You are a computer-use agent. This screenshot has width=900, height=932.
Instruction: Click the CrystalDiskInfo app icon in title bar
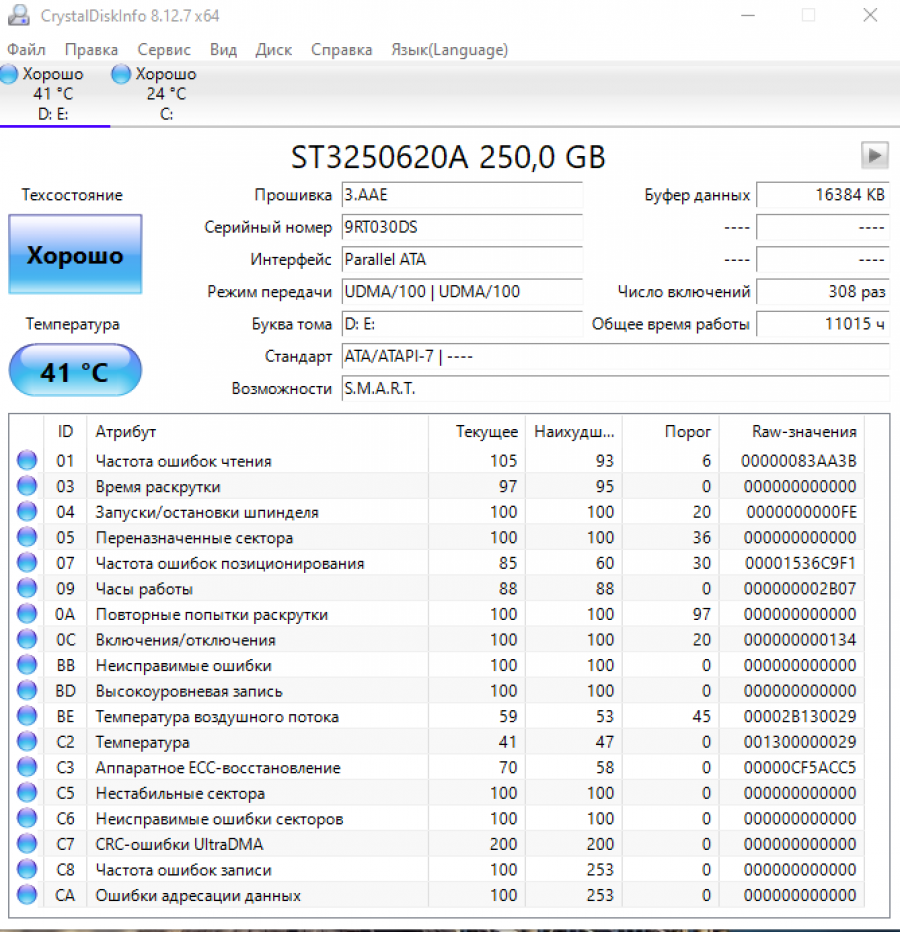click(17, 16)
